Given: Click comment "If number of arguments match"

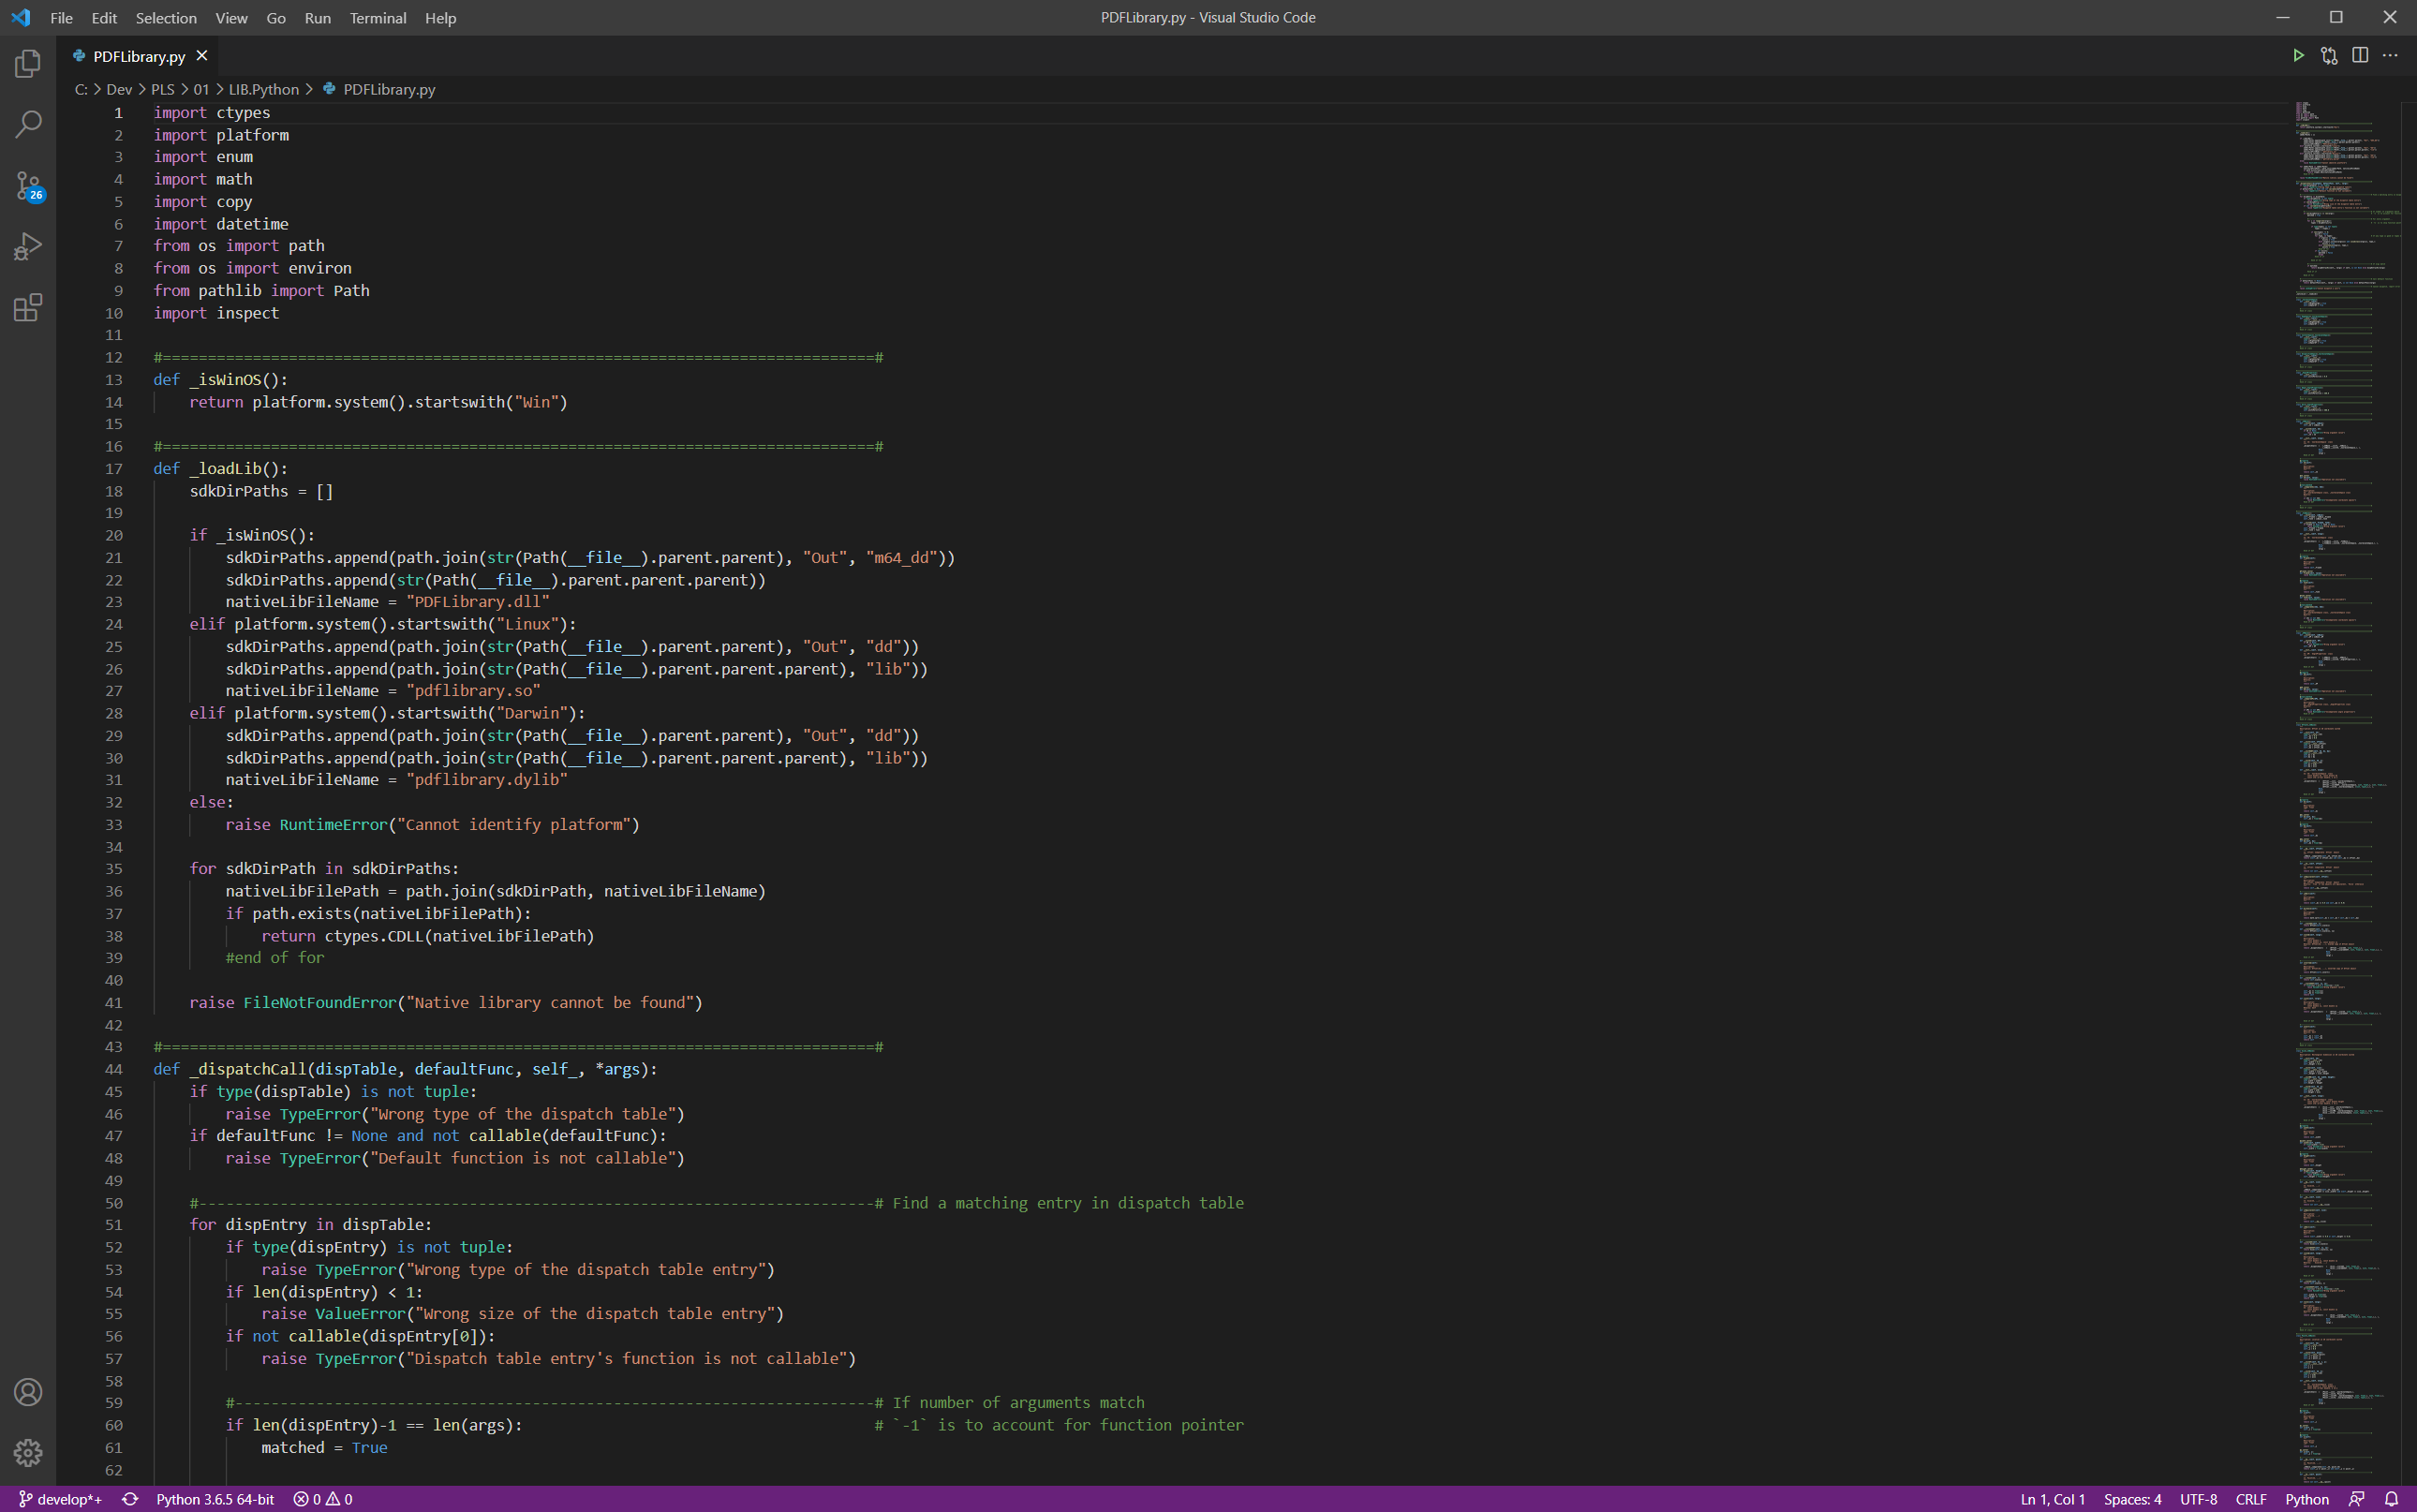Looking at the screenshot, I should coord(1018,1403).
